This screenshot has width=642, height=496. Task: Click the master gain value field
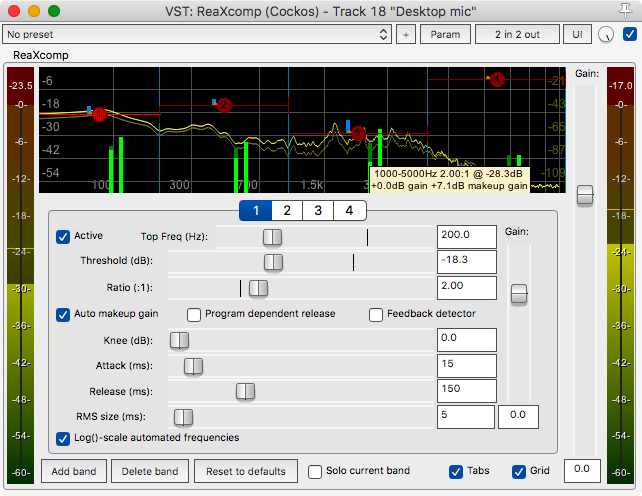tap(582, 471)
